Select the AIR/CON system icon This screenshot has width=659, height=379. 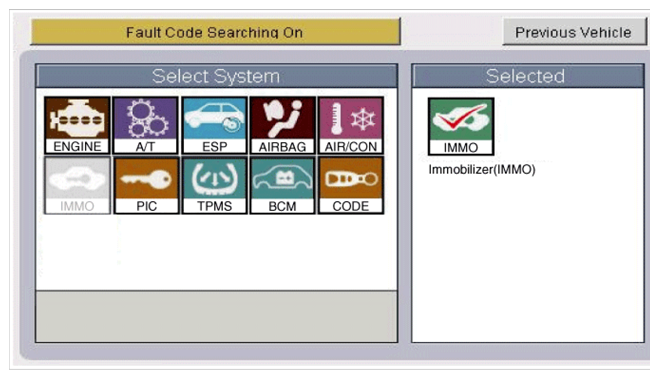(x=351, y=125)
